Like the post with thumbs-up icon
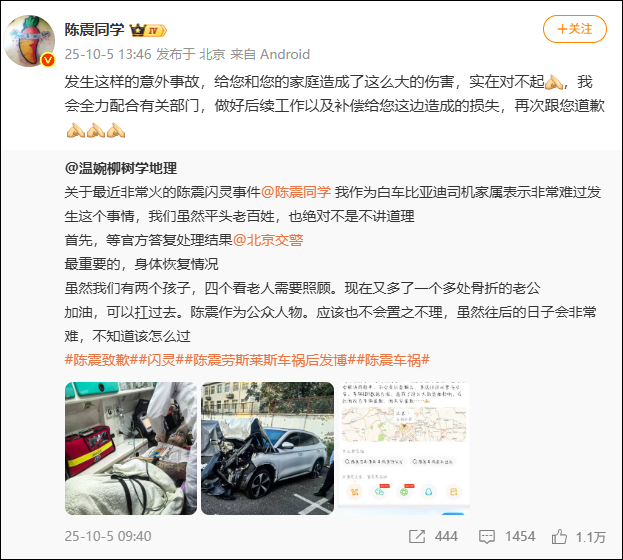623x560 pixels. tap(559, 537)
